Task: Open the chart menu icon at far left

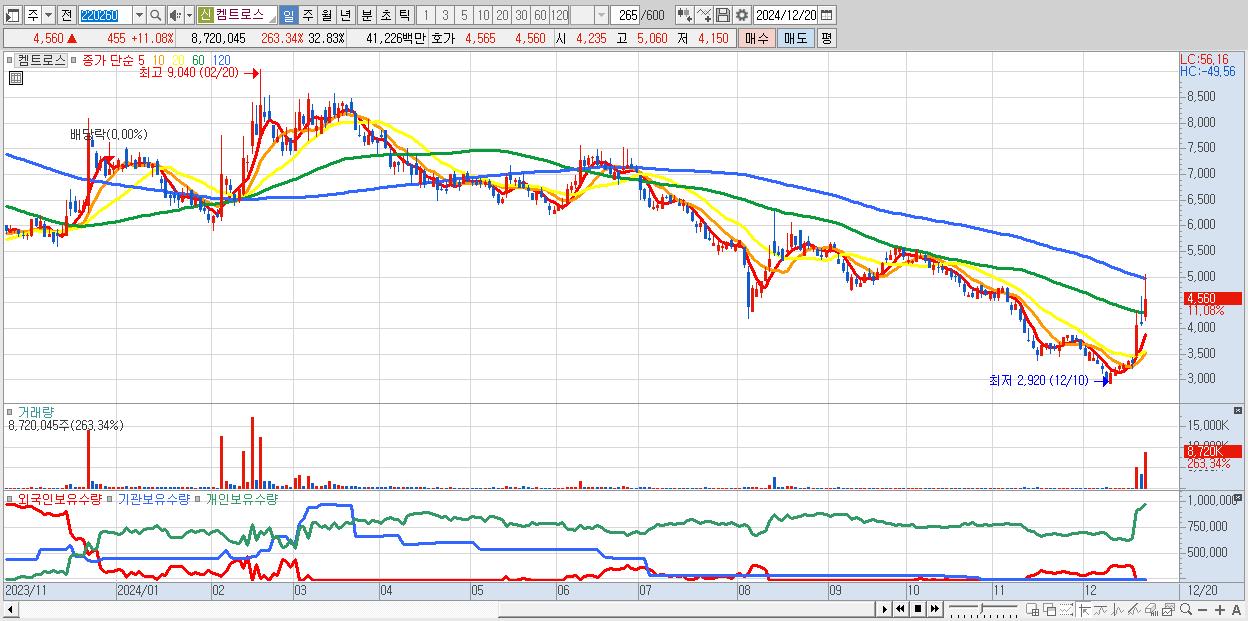Action: [13, 15]
